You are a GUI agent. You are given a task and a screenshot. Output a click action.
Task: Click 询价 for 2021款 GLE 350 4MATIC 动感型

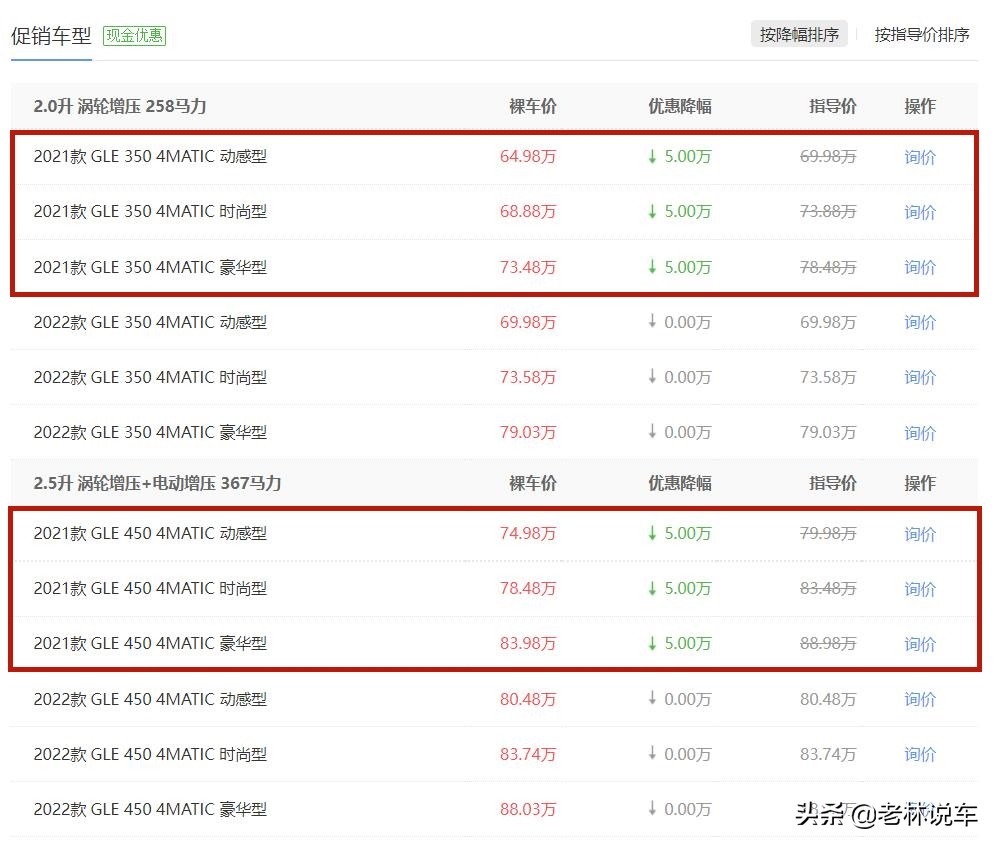(919, 156)
